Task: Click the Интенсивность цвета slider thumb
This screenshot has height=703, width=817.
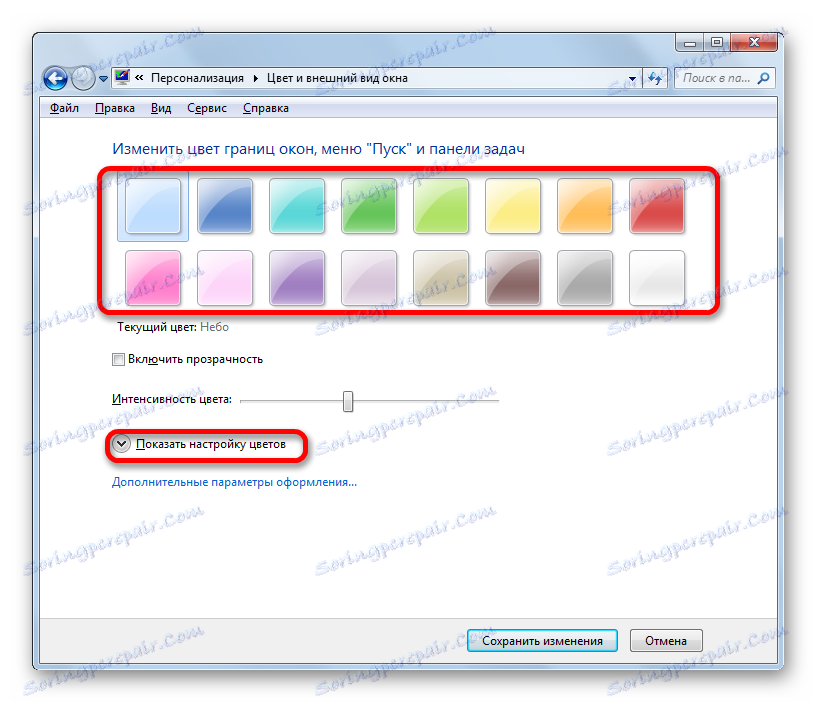Action: coord(348,401)
